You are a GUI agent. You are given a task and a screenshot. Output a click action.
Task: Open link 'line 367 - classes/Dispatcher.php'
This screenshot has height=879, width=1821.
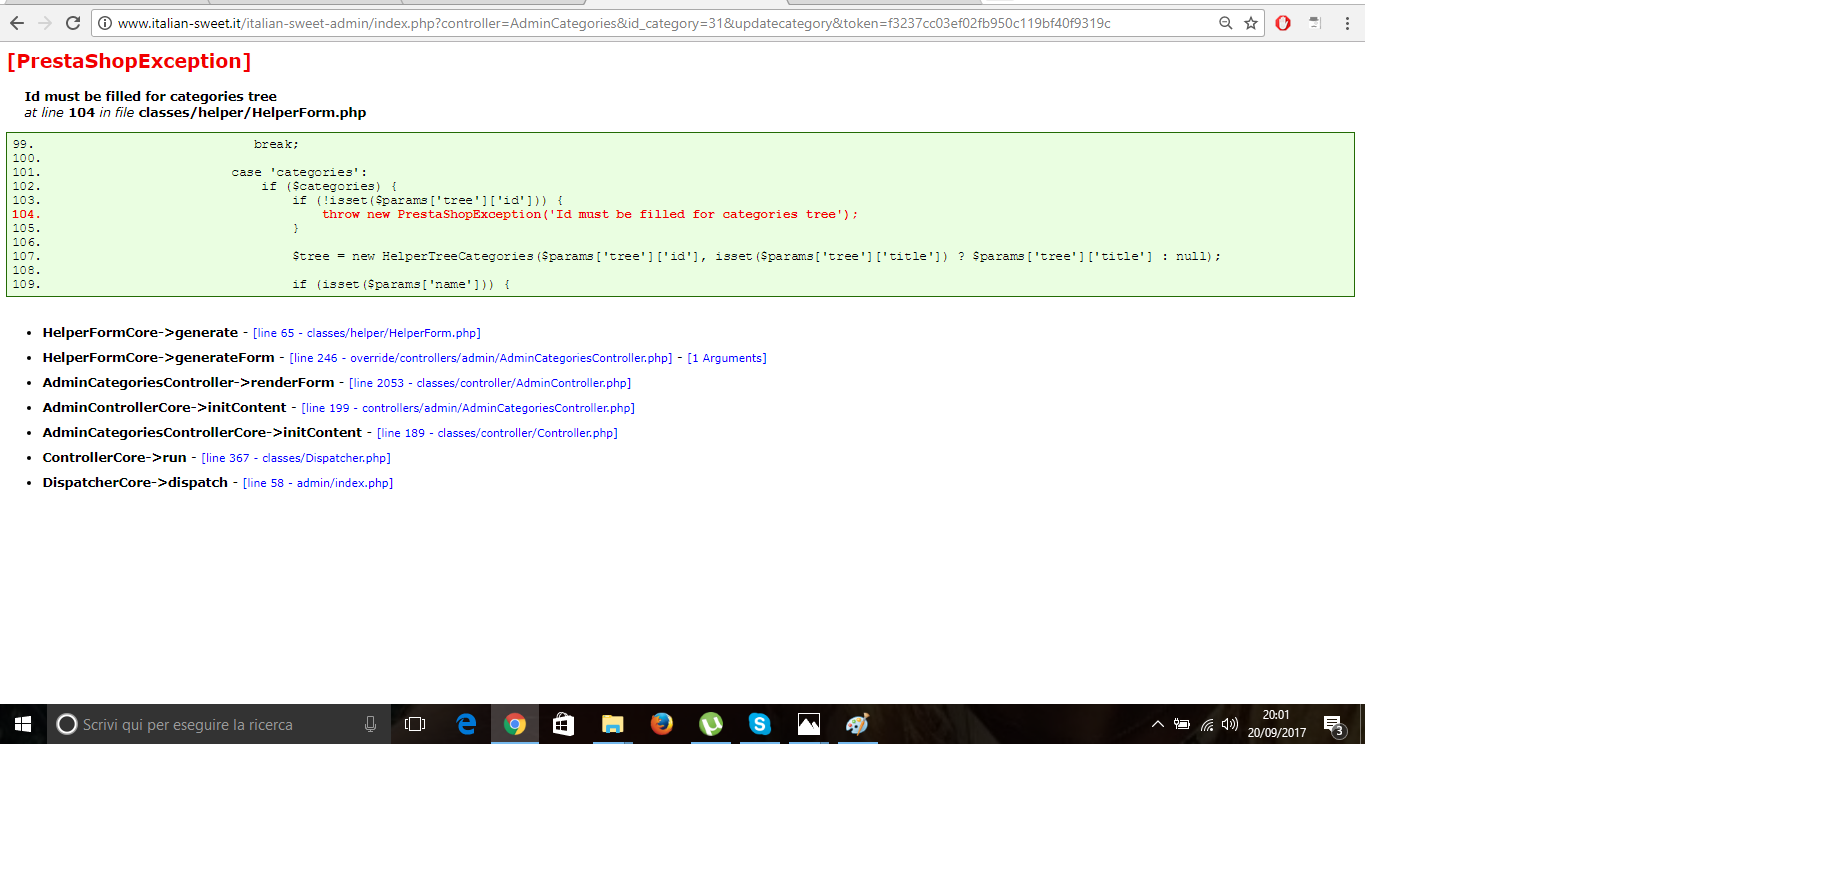pyautogui.click(x=296, y=458)
